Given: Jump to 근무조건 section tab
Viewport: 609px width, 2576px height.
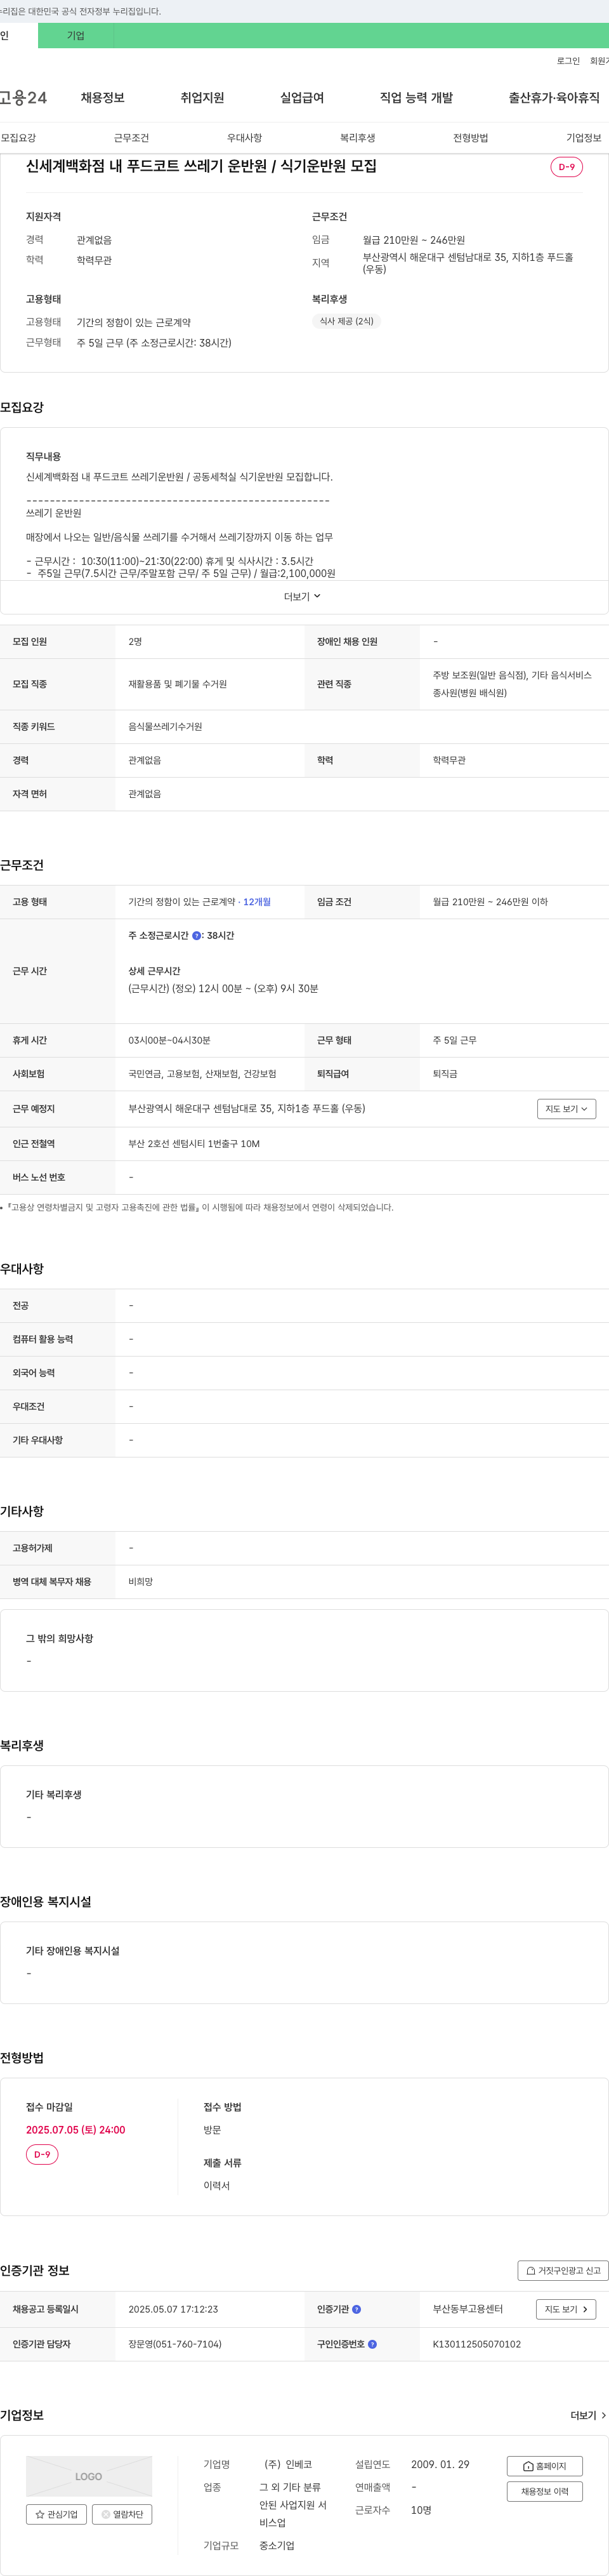Looking at the screenshot, I should point(131,138).
